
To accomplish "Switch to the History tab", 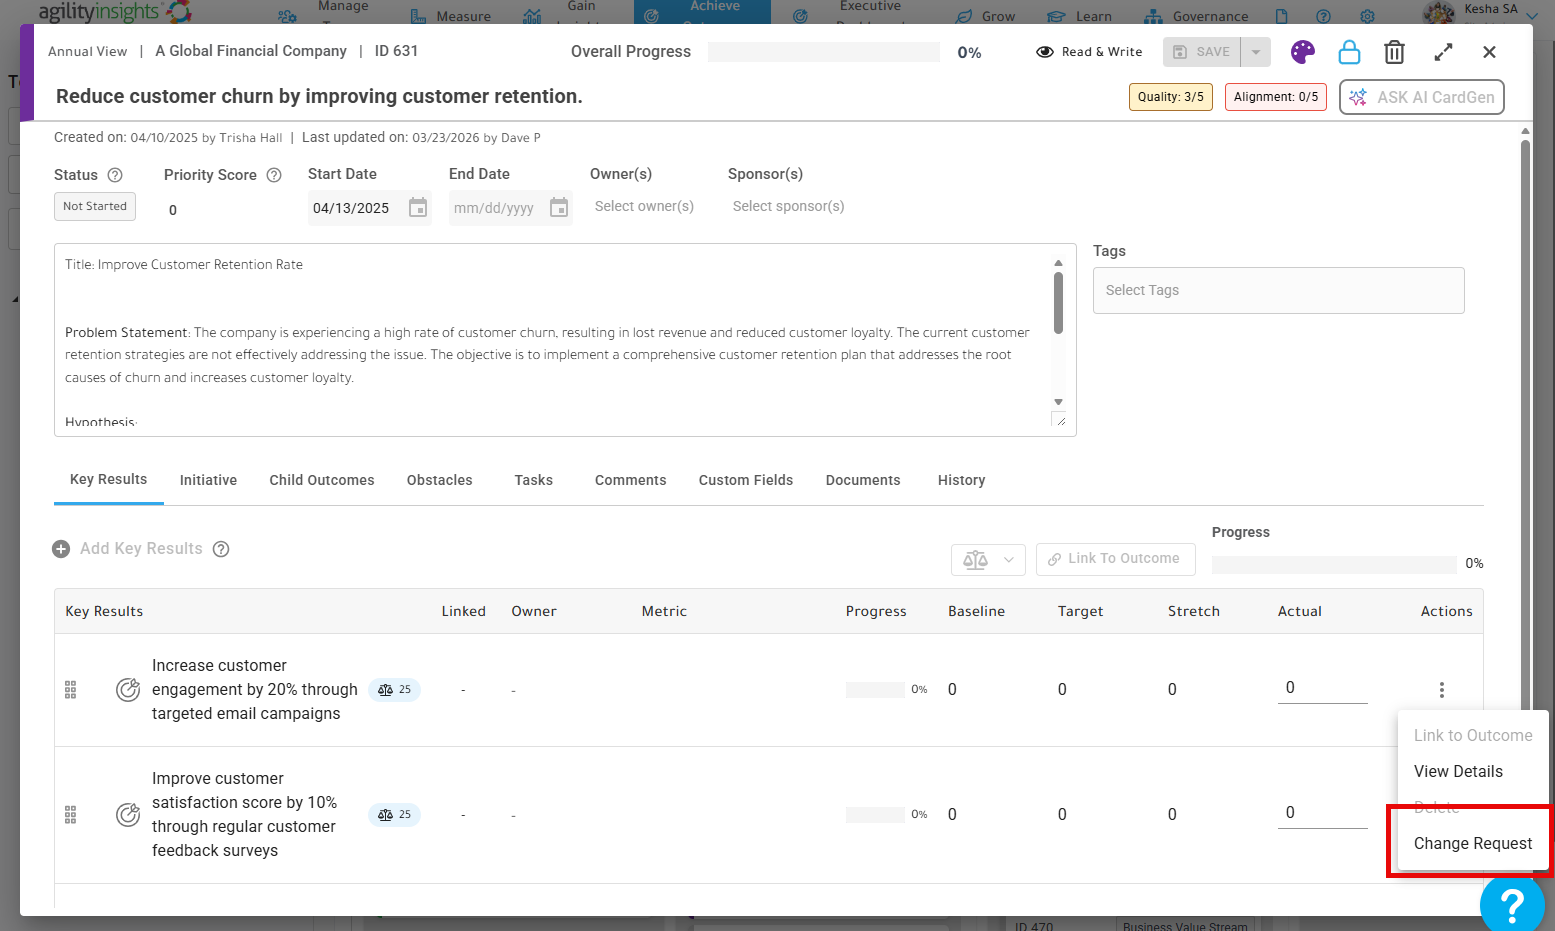I will [961, 480].
